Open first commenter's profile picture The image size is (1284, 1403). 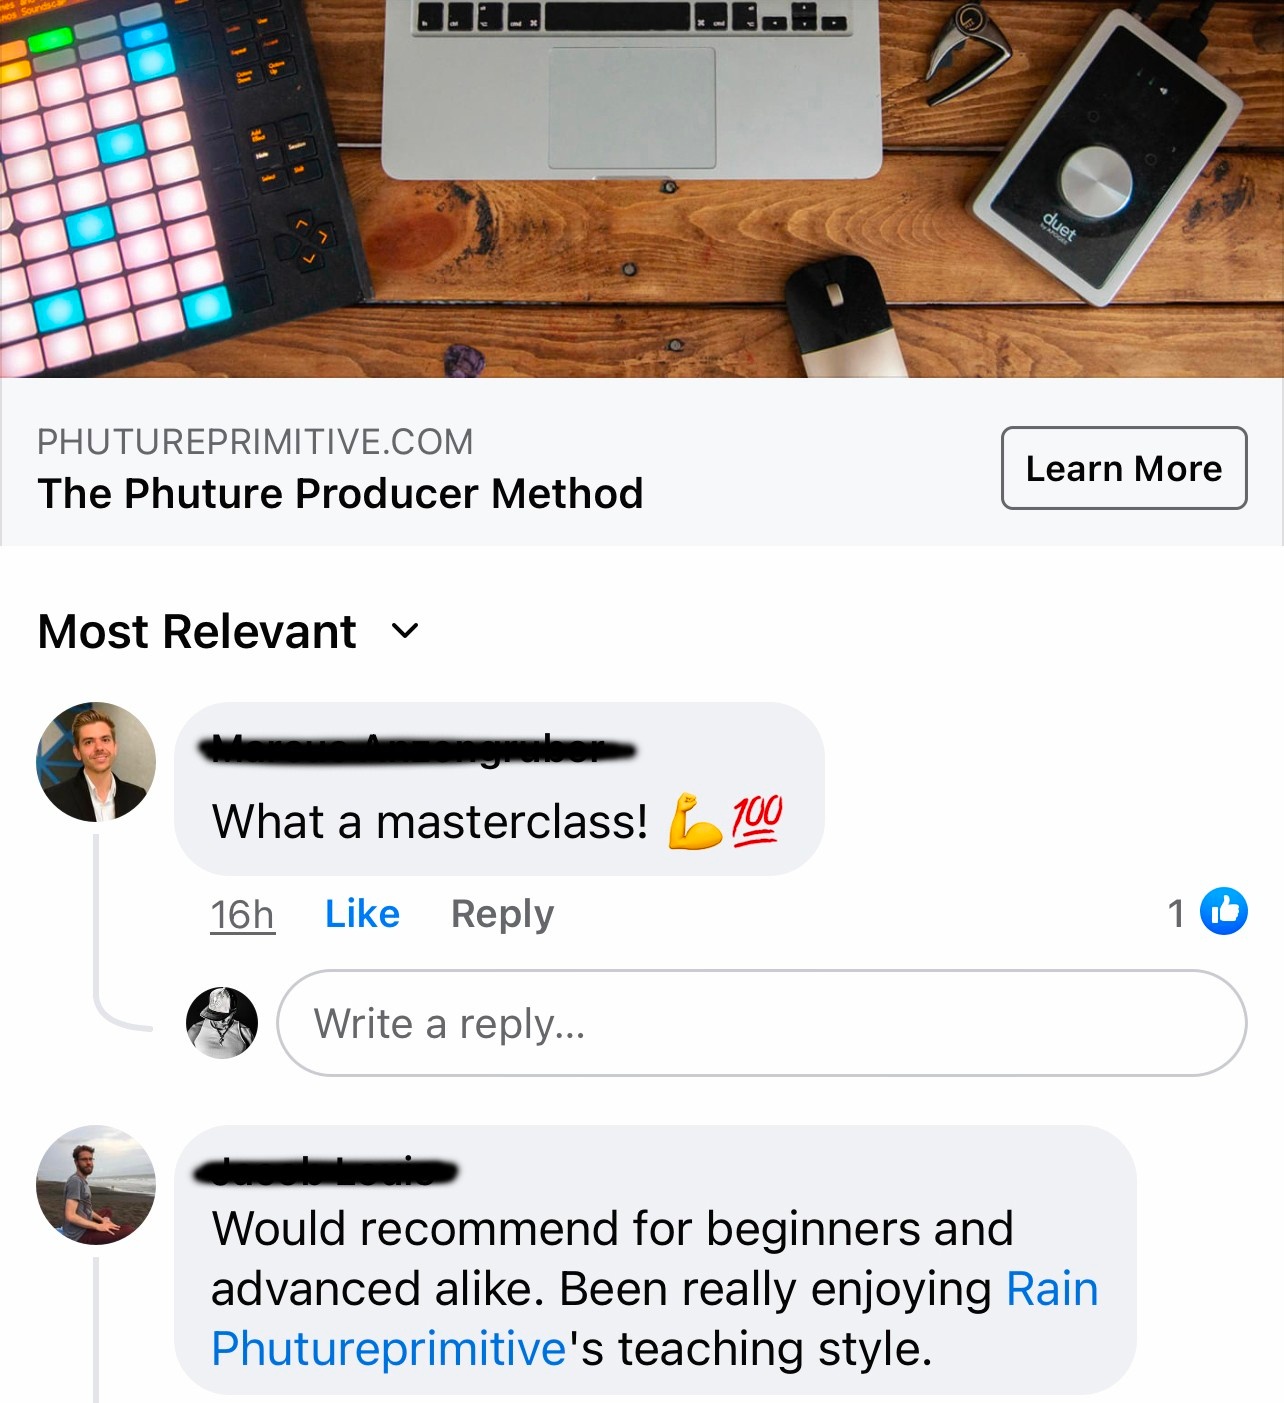tap(96, 762)
